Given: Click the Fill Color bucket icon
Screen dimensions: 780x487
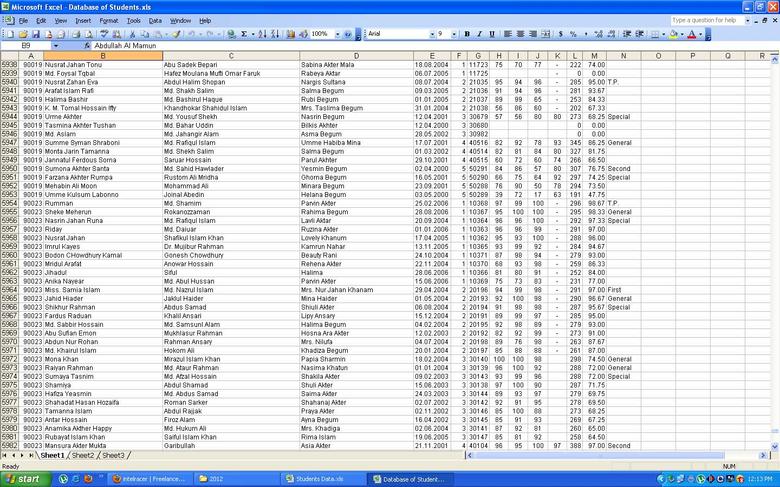Looking at the screenshot, I should coord(673,34).
